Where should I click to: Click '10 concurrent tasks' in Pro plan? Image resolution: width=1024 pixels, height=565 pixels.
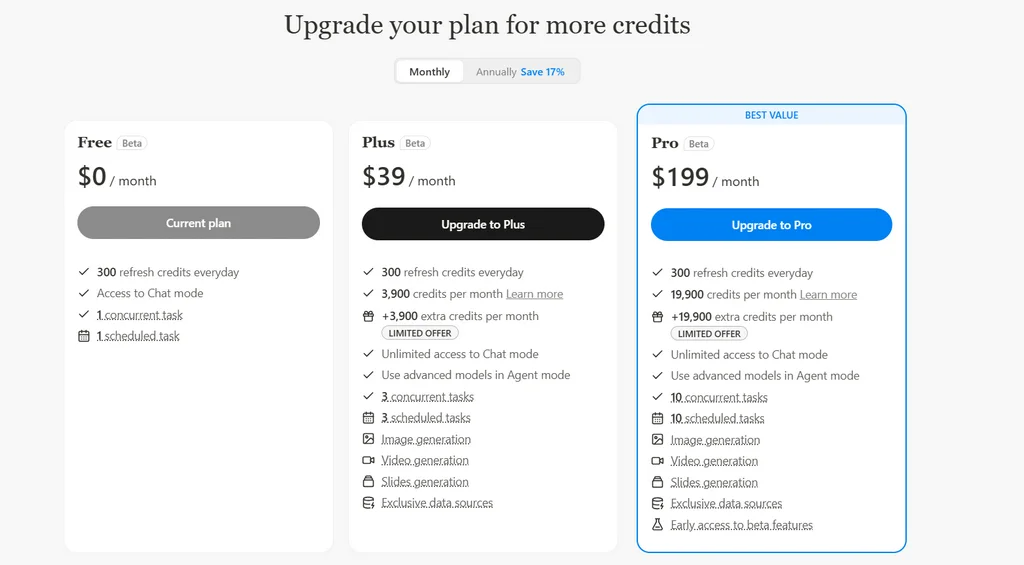click(x=719, y=397)
